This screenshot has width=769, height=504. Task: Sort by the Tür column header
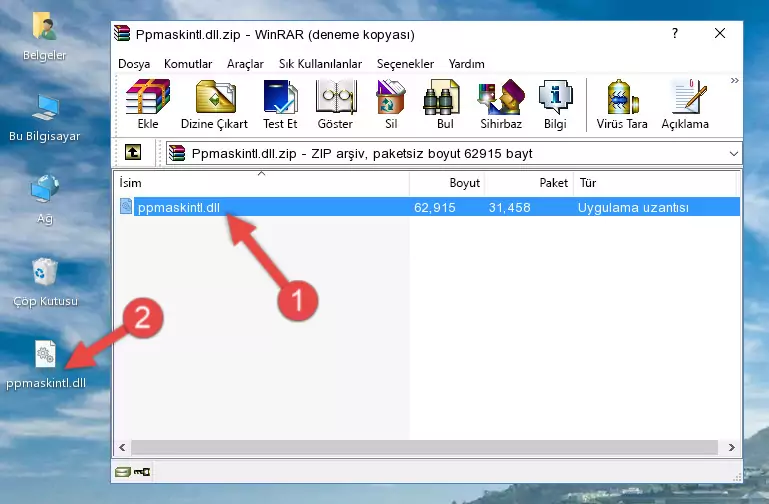click(x=655, y=183)
